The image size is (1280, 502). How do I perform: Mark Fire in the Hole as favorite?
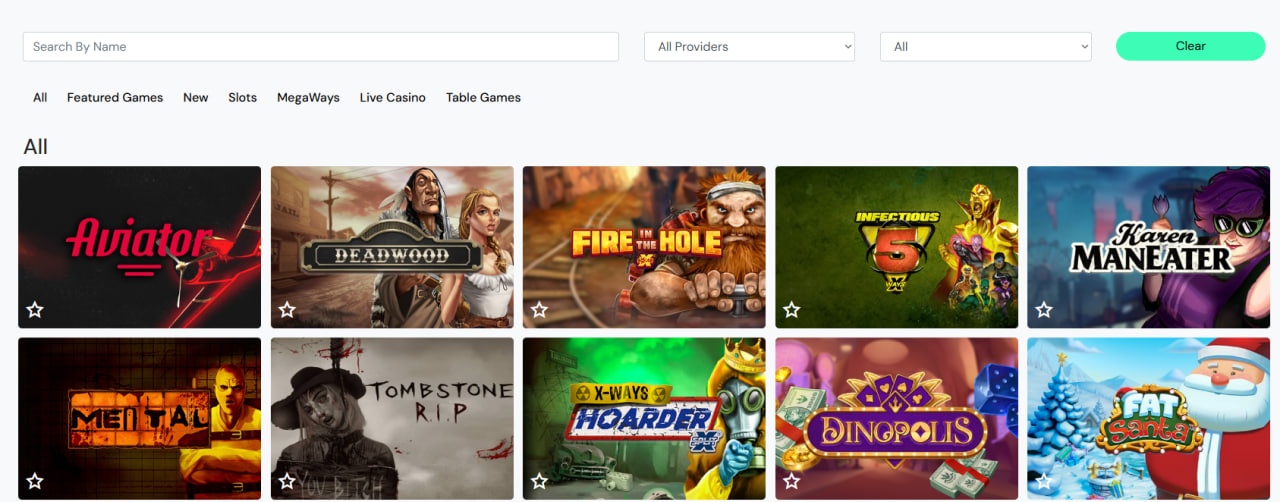[539, 310]
